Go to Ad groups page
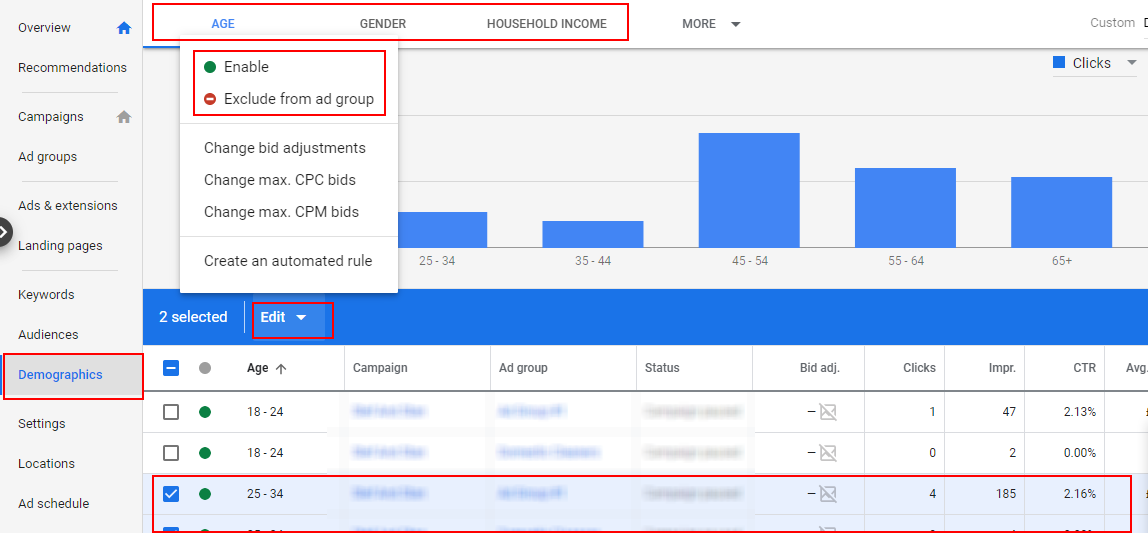 click(x=48, y=157)
